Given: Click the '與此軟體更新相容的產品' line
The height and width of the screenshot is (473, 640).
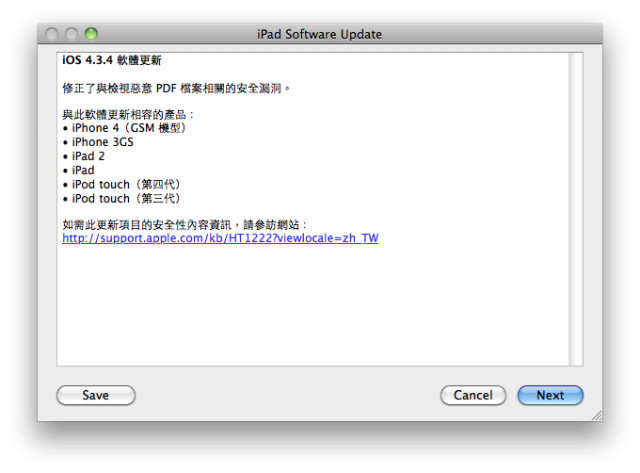Looking at the screenshot, I should coord(128,114).
